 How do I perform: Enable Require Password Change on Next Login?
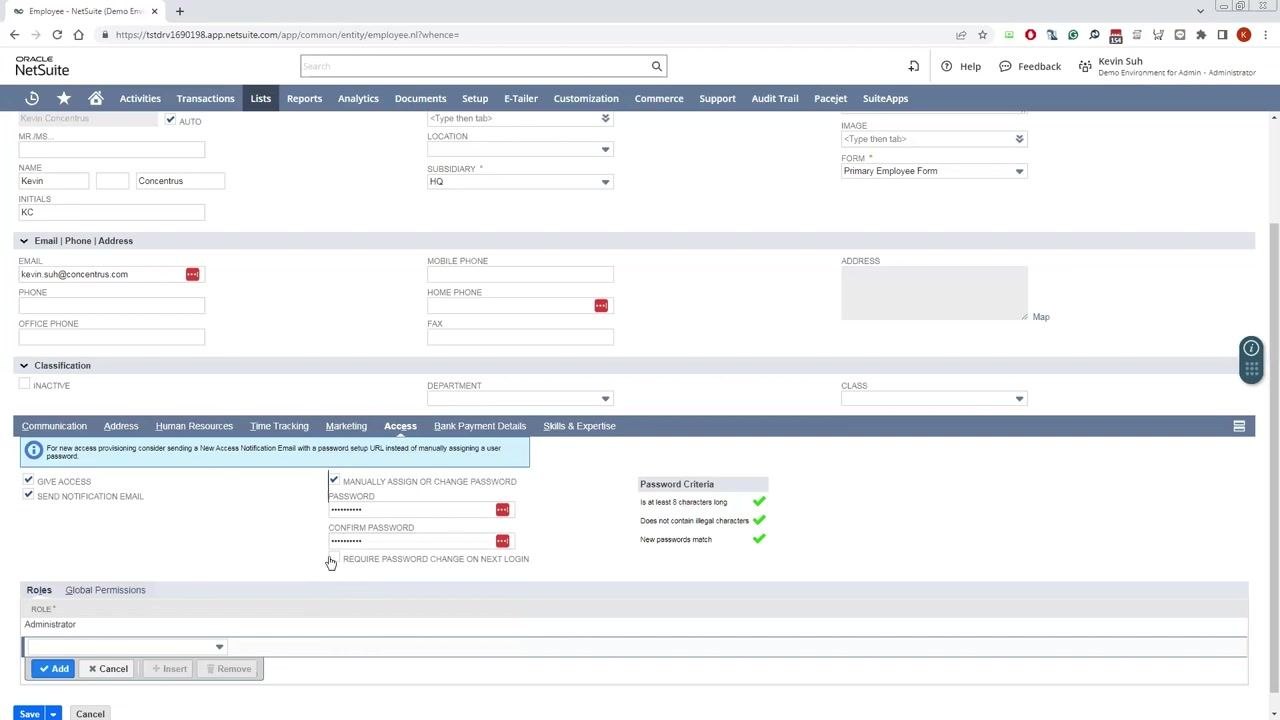(334, 558)
